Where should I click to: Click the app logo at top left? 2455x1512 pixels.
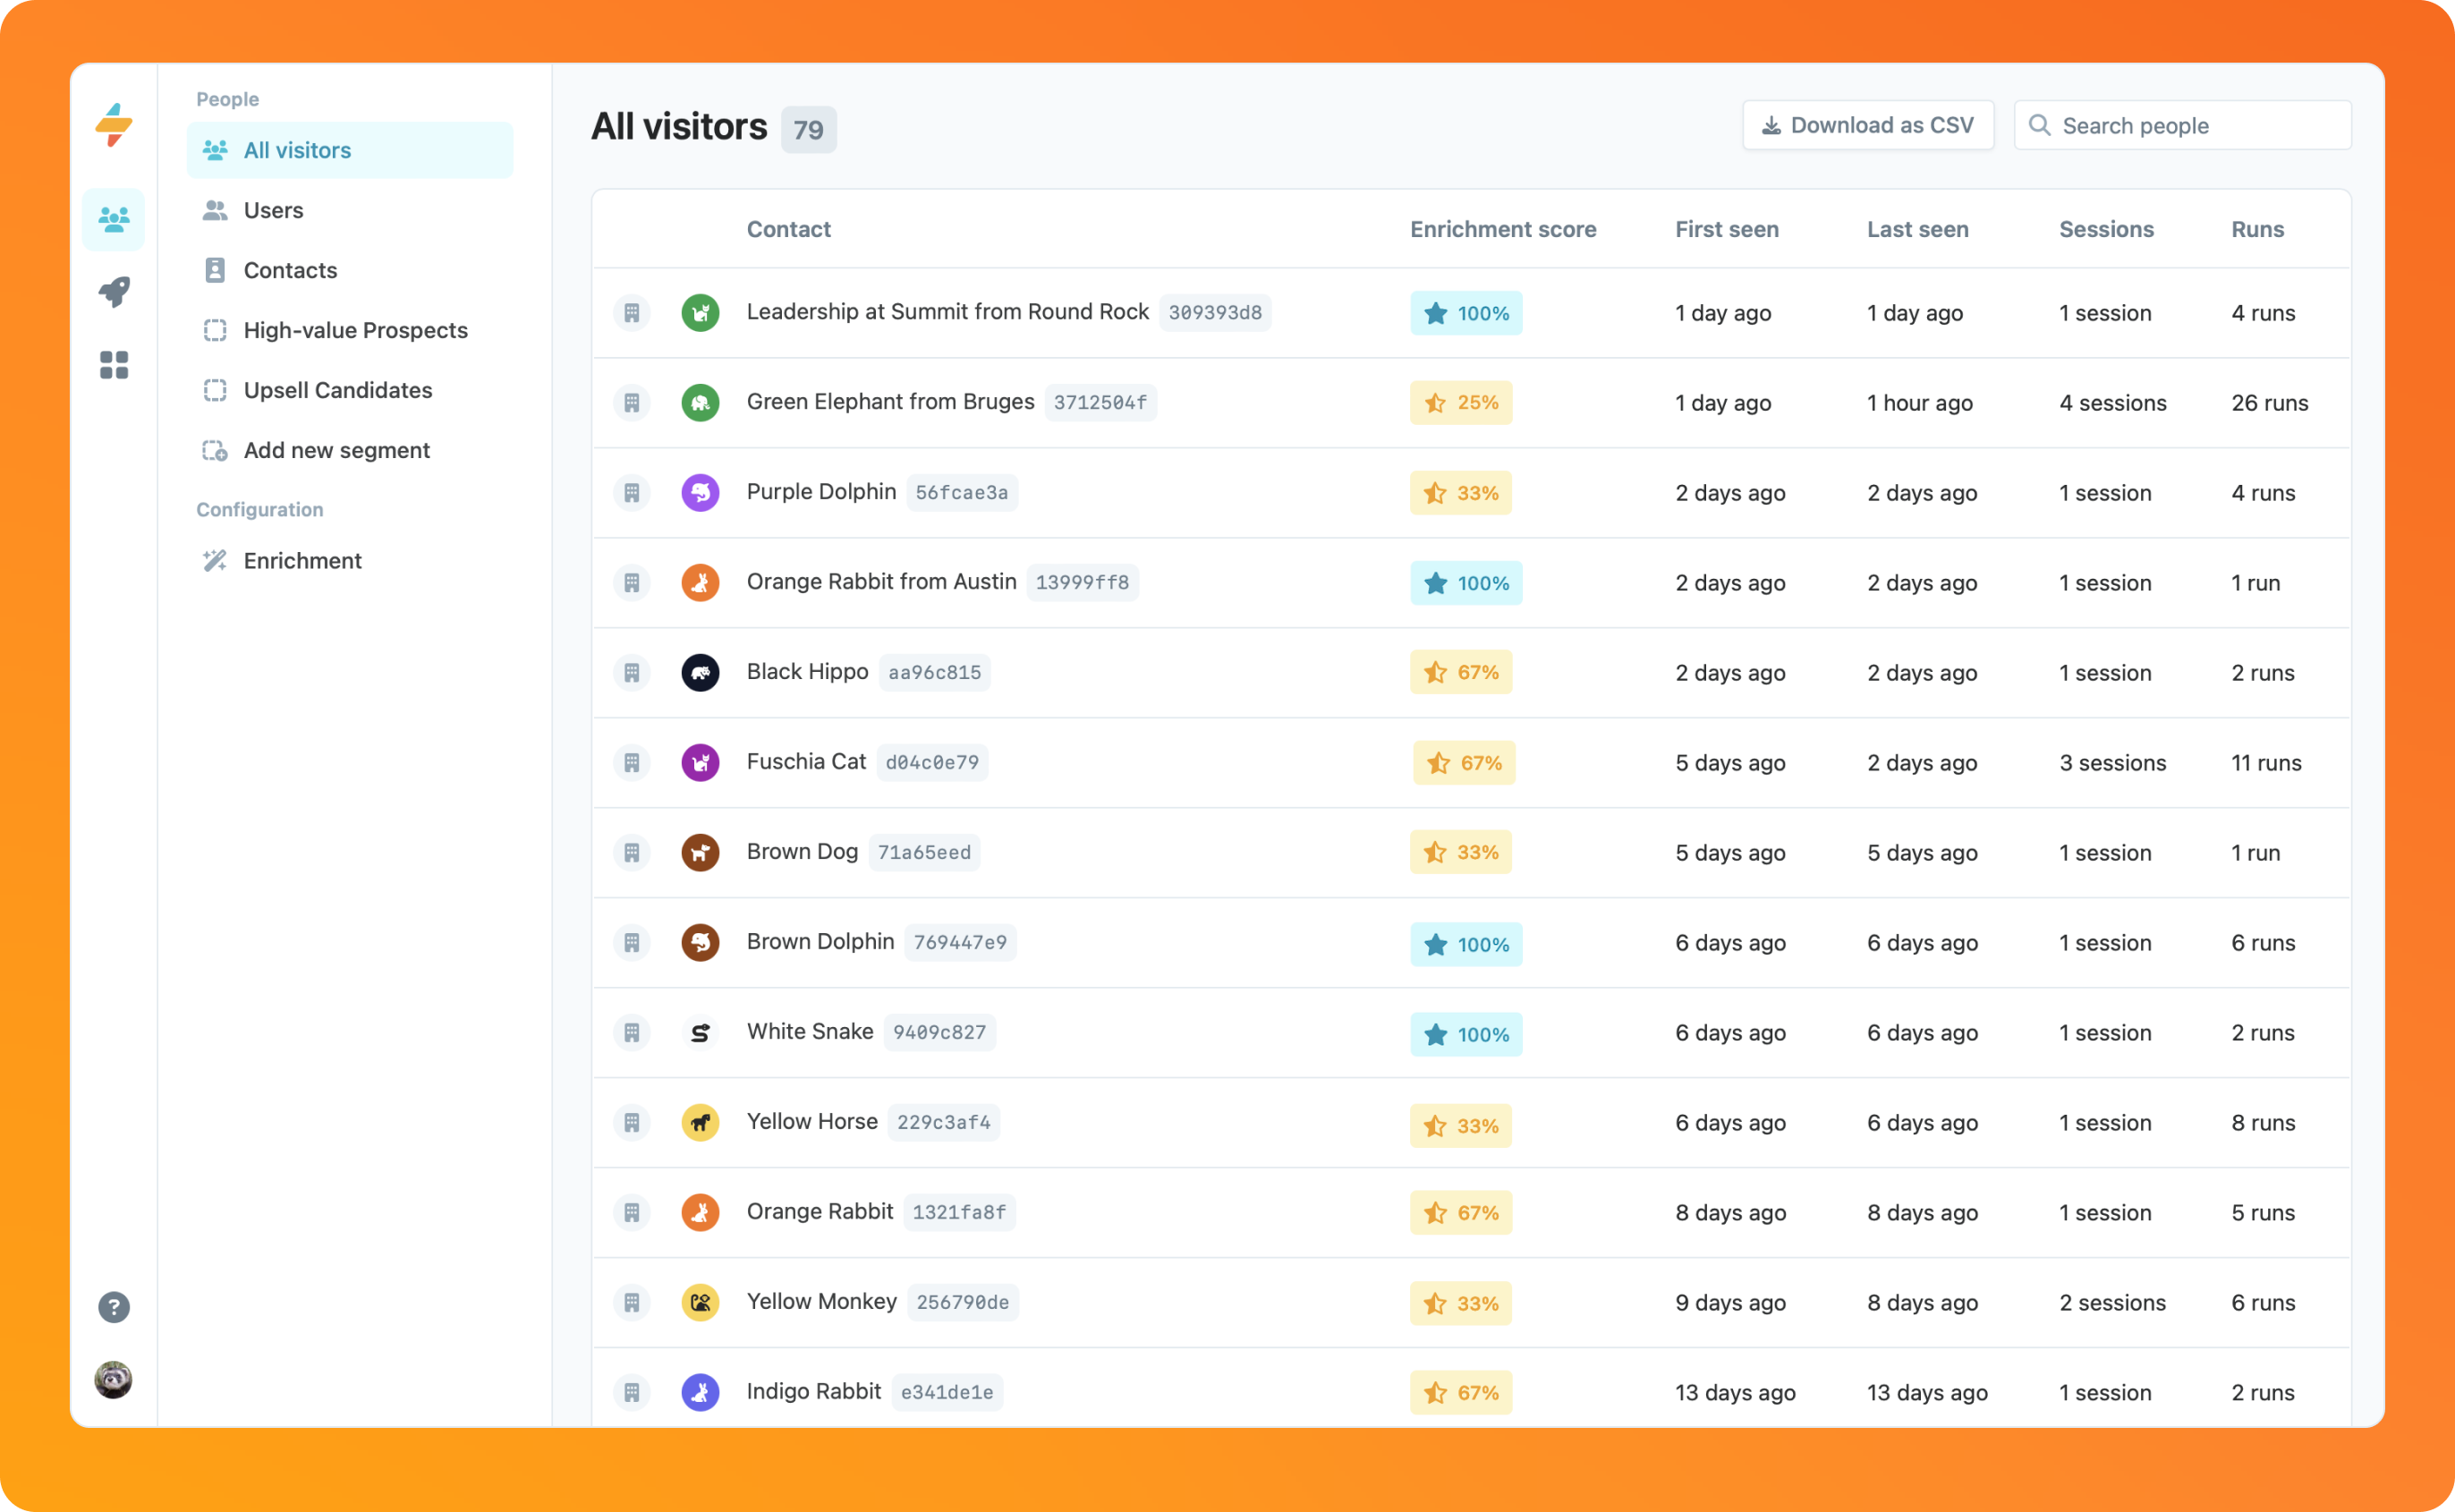(114, 126)
